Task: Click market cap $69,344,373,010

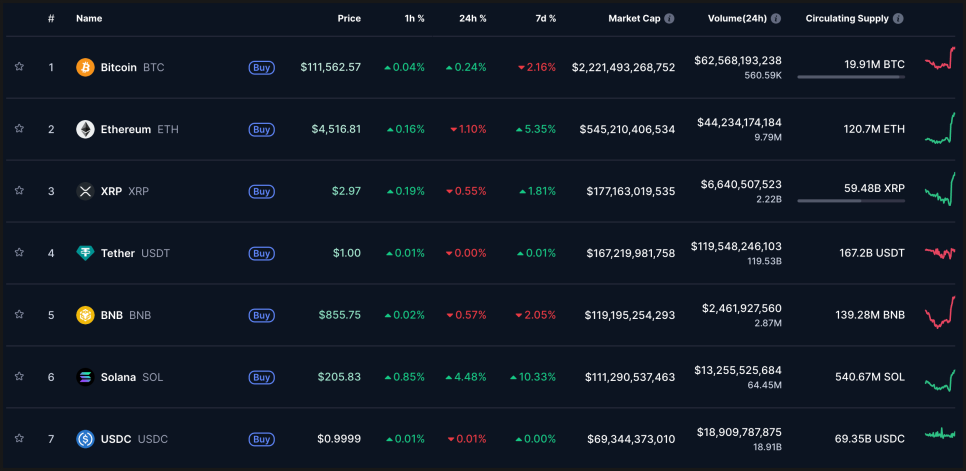Action: [x=631, y=439]
